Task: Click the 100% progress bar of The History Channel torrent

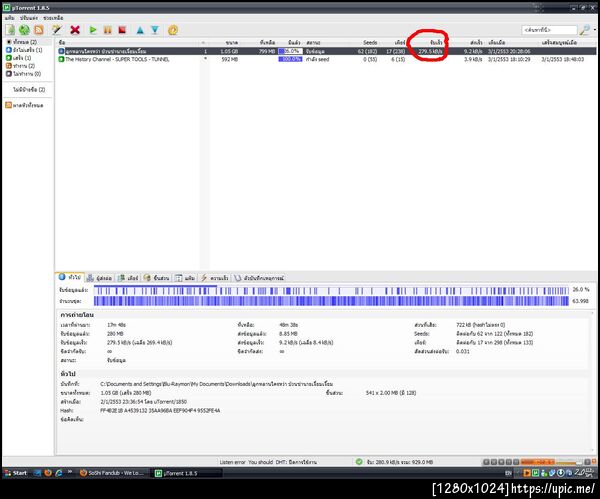Action: (290, 59)
